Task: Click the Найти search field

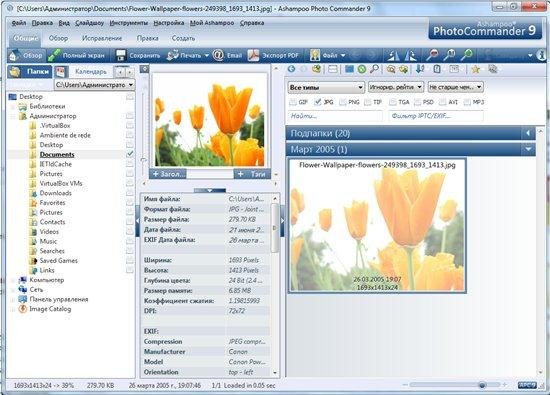Action: pos(335,116)
